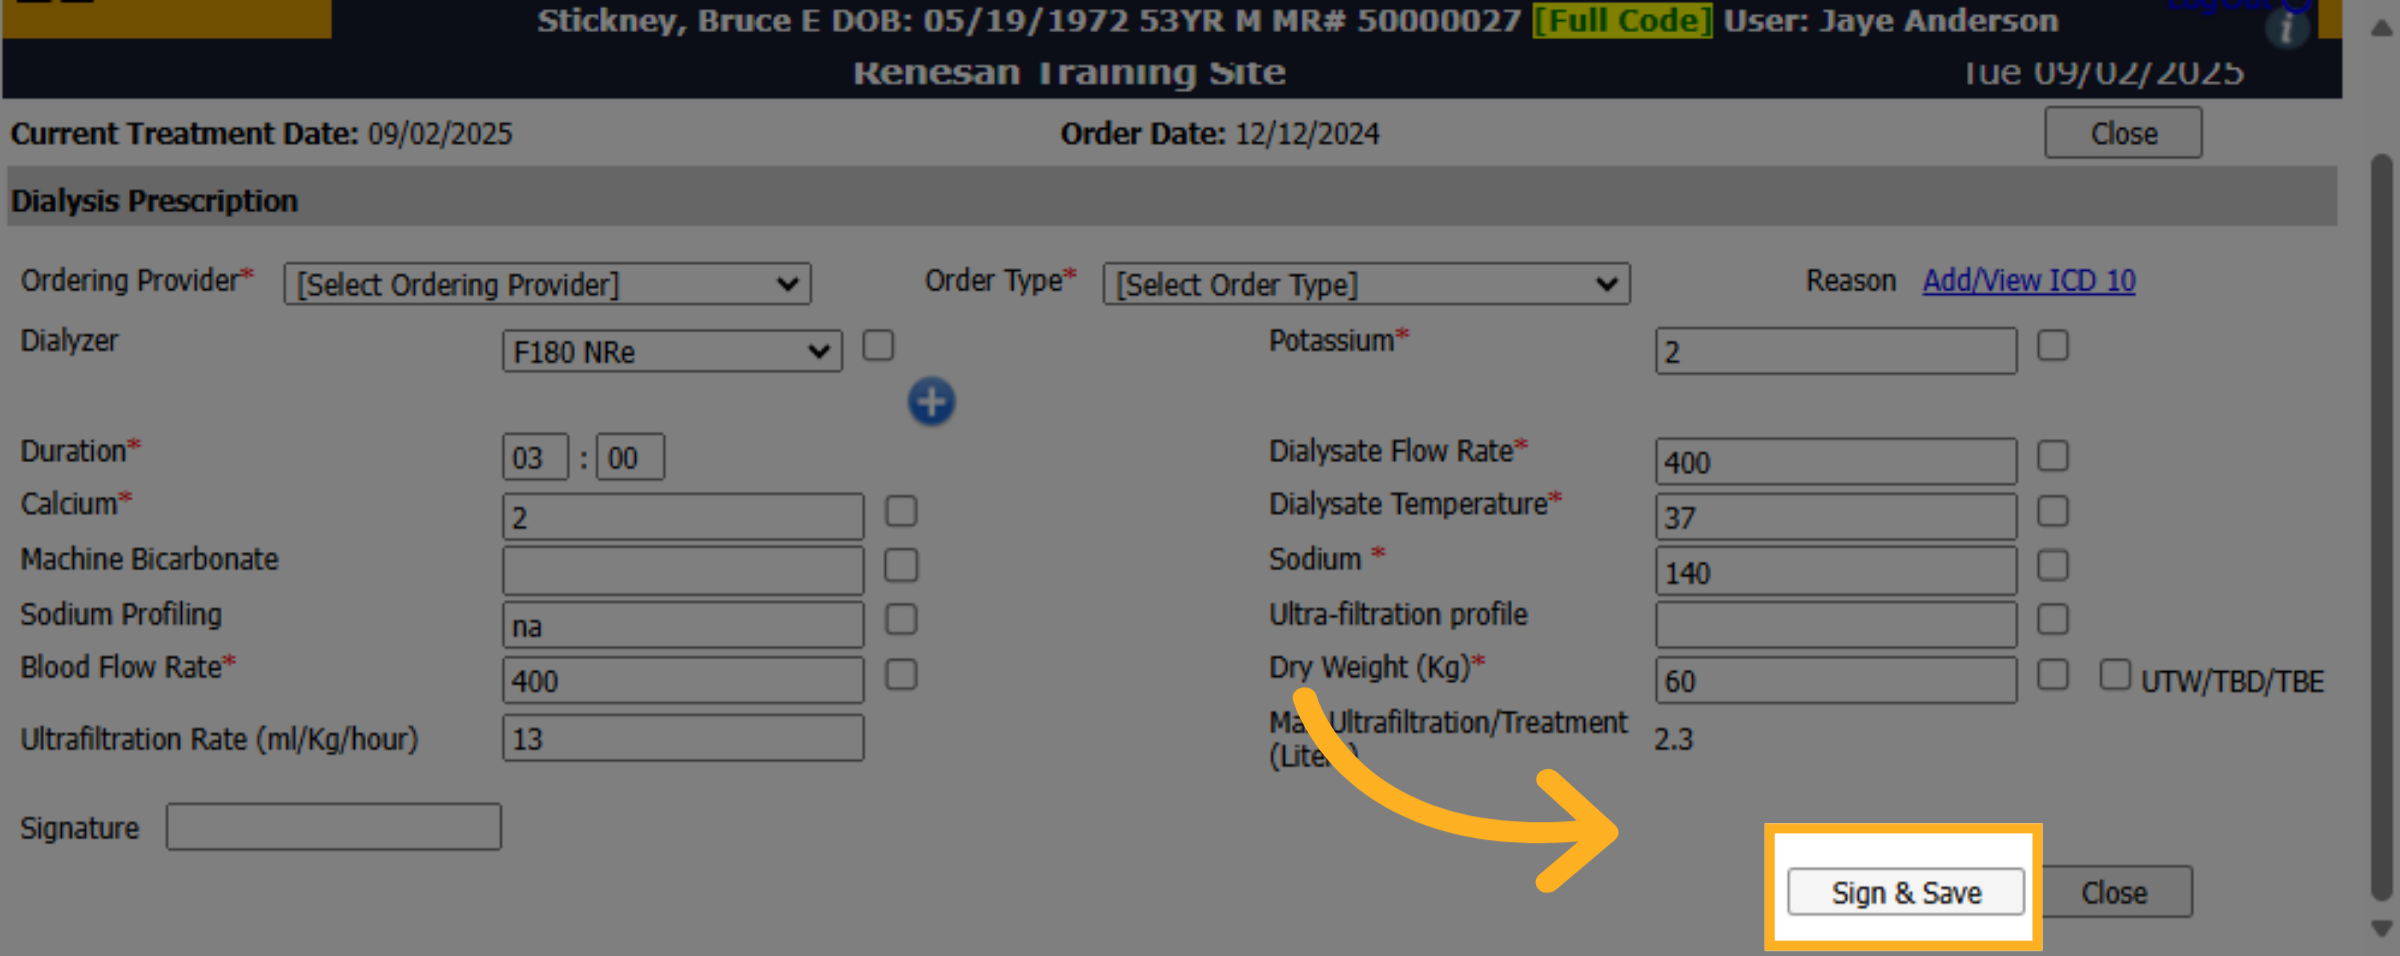Click the Blood Flow Rate input field
Image resolution: width=2400 pixels, height=956 pixels.
(x=683, y=681)
